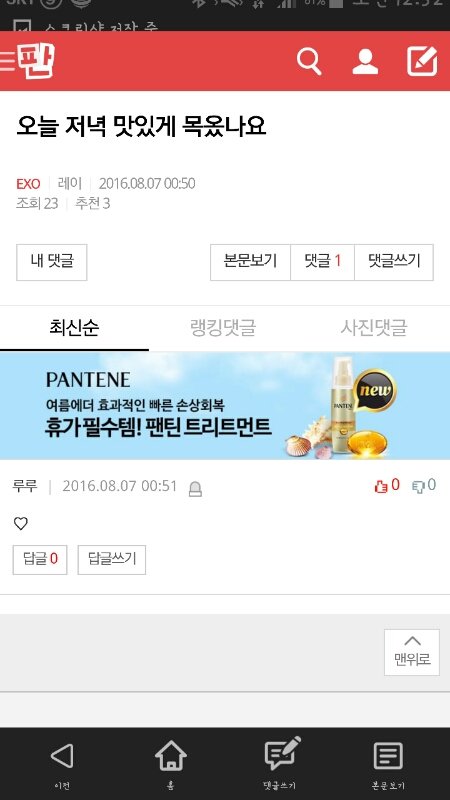The image size is (450, 800).
Task: Open the user profile icon
Action: click(x=365, y=62)
